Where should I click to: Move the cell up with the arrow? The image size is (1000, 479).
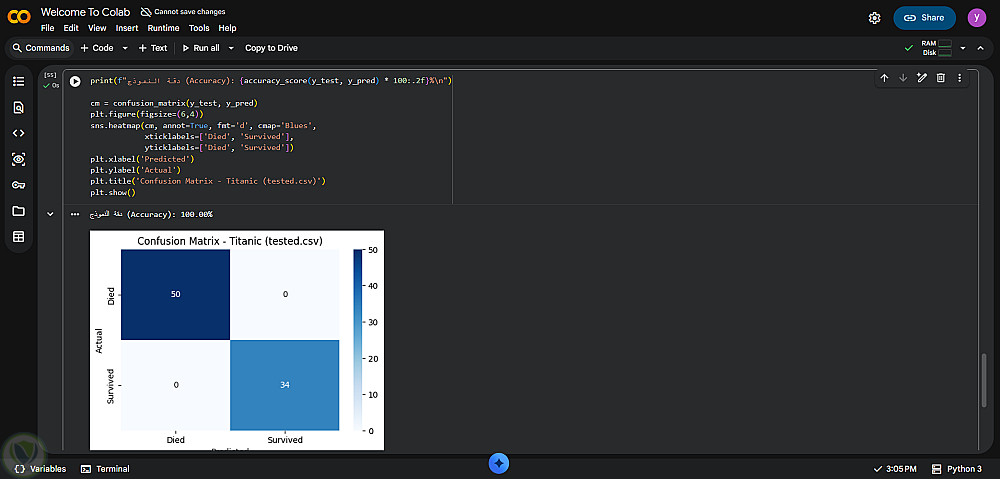[x=884, y=78]
